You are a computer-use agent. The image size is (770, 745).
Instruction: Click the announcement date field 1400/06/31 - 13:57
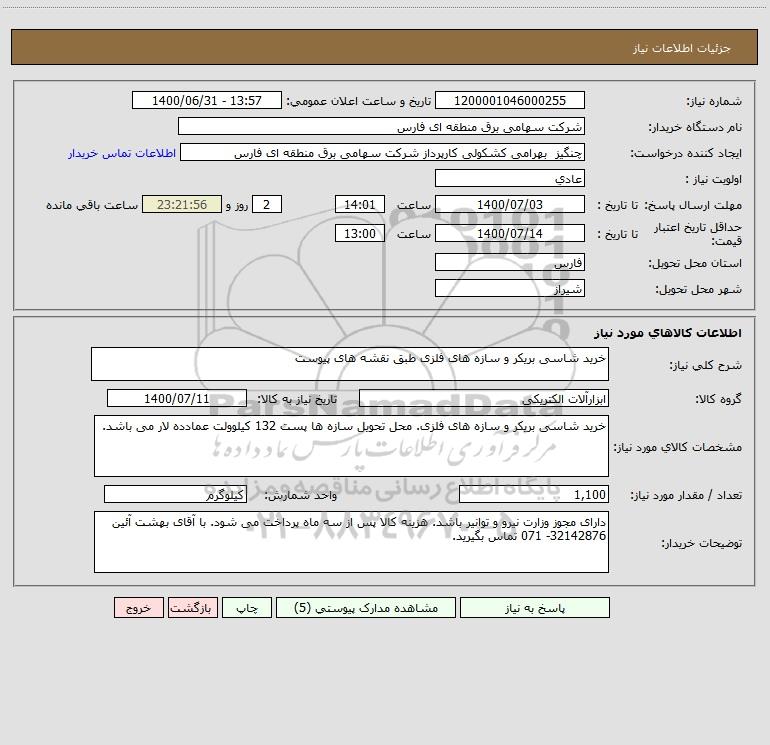pos(207,100)
